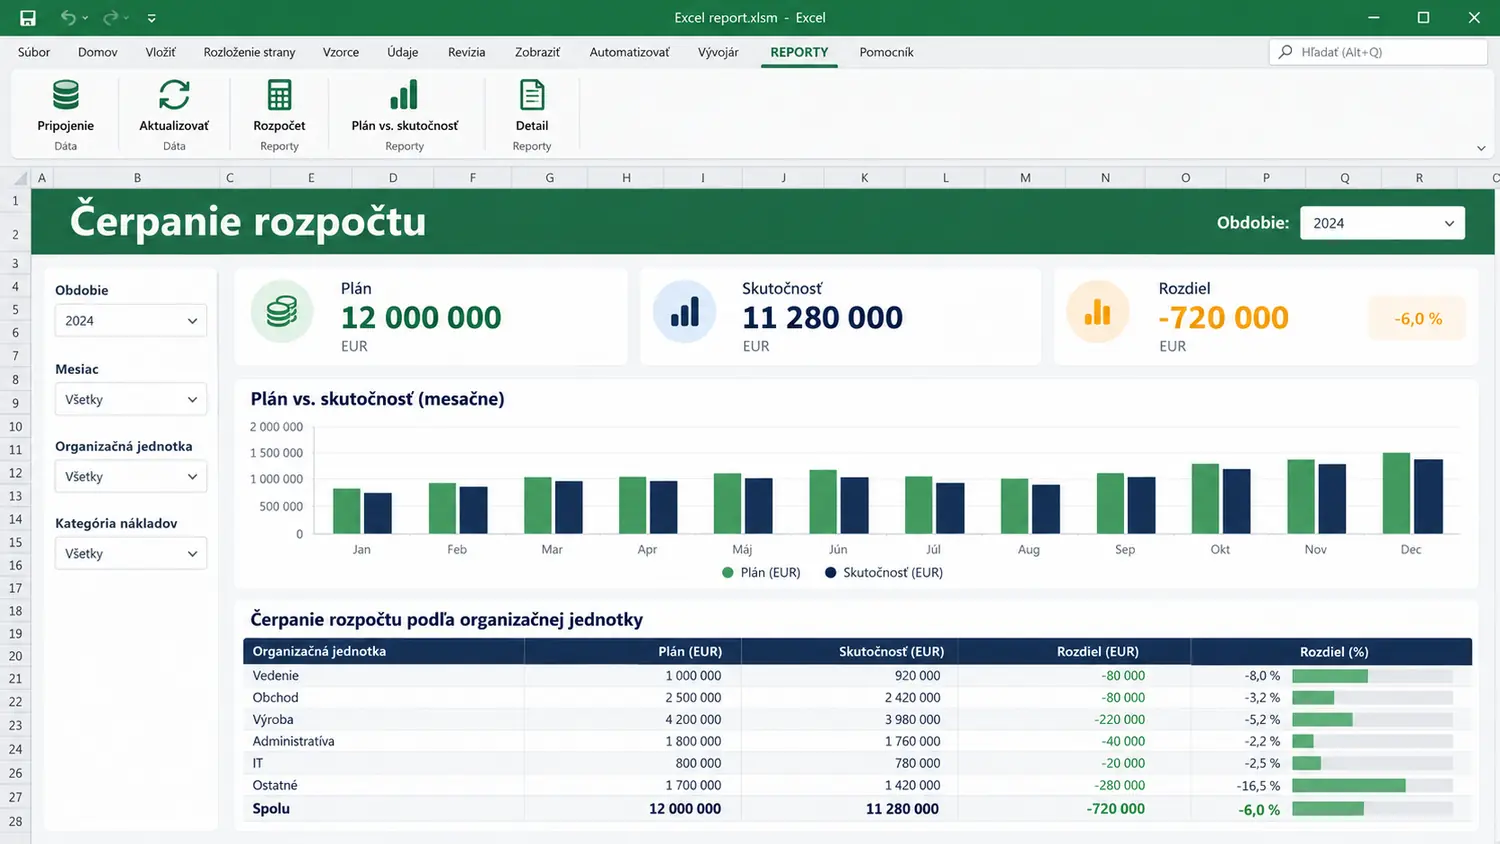Click the Skutočnosť (EUR) legend marker
This screenshot has width=1500, height=844.
click(830, 573)
